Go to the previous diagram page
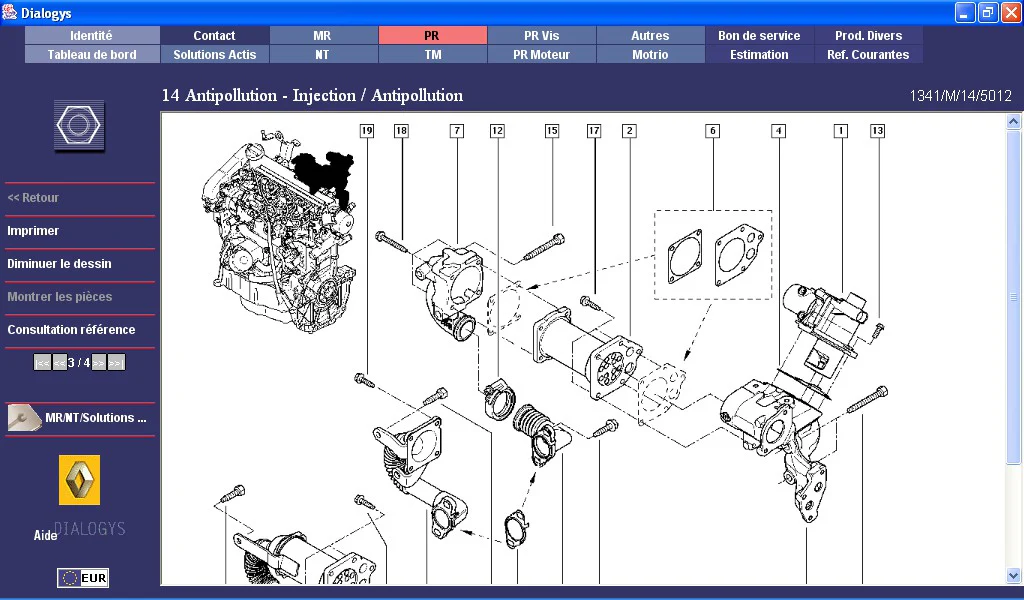 [60, 363]
